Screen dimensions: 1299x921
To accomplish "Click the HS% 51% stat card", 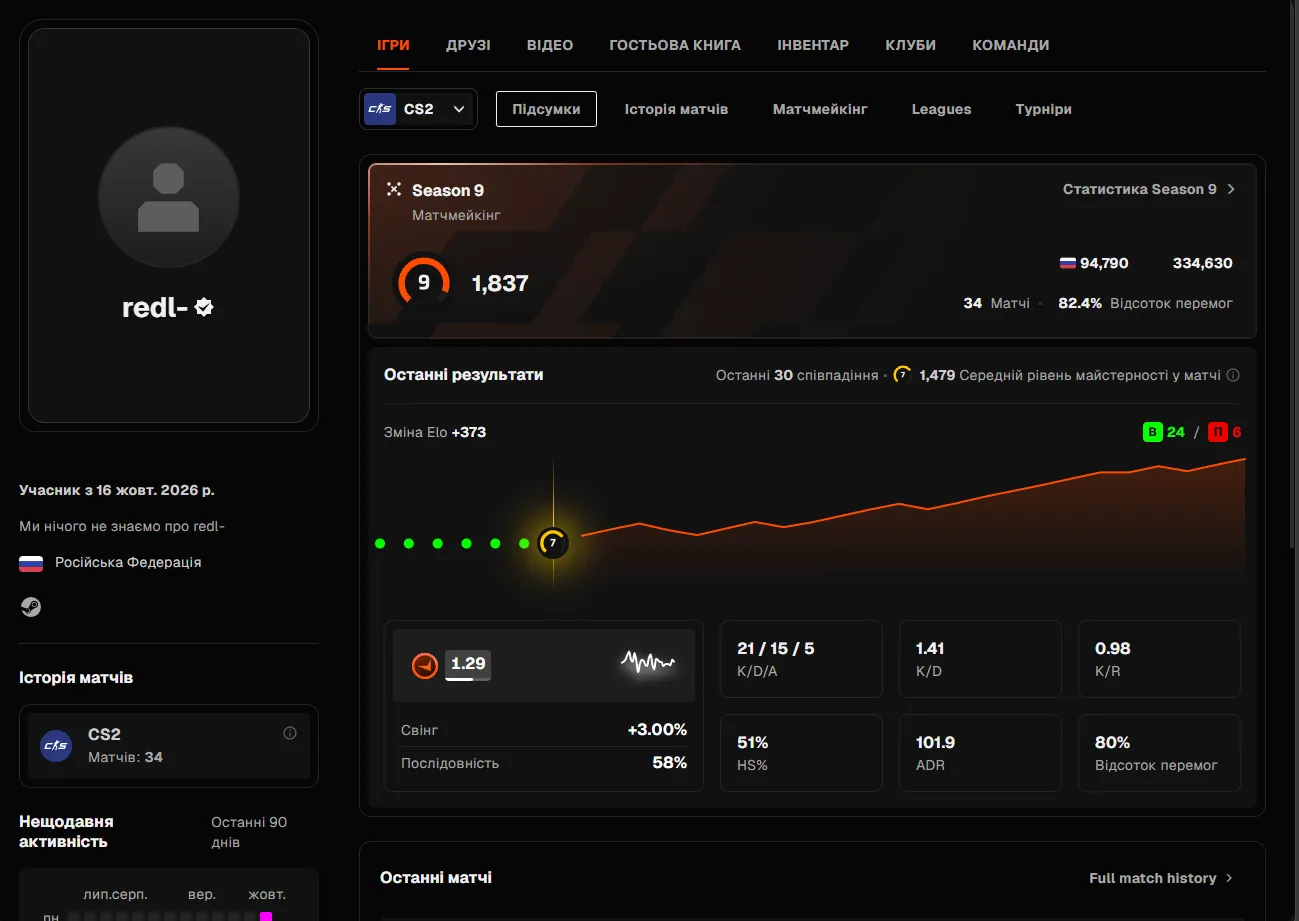I will (801, 753).
